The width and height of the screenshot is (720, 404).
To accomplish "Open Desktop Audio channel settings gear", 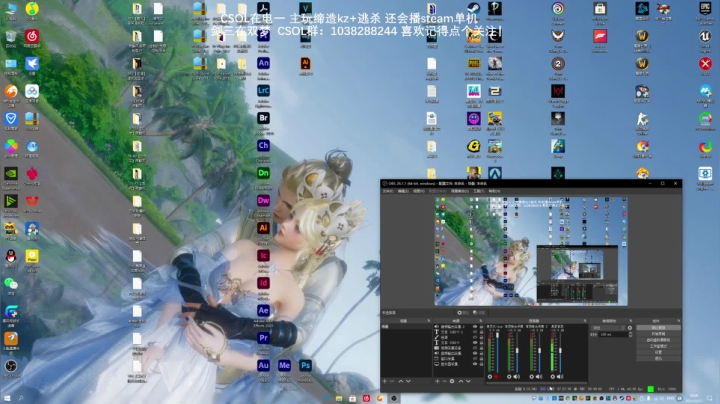I will coord(553,376).
